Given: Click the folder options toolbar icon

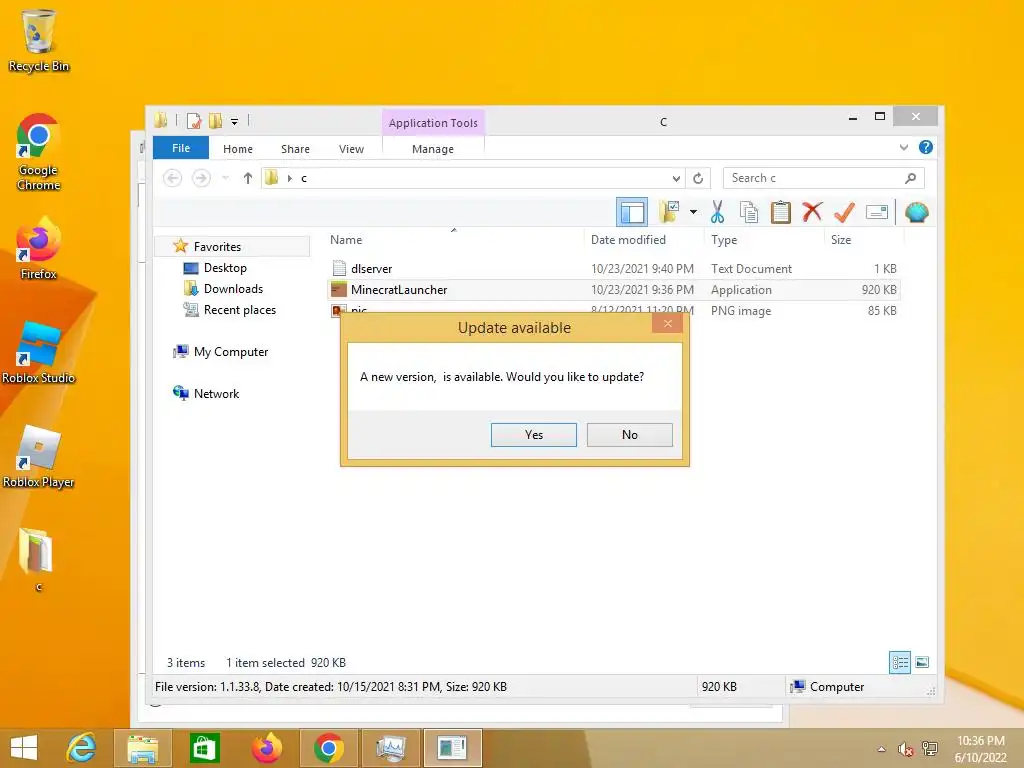Looking at the screenshot, I should 669,212.
